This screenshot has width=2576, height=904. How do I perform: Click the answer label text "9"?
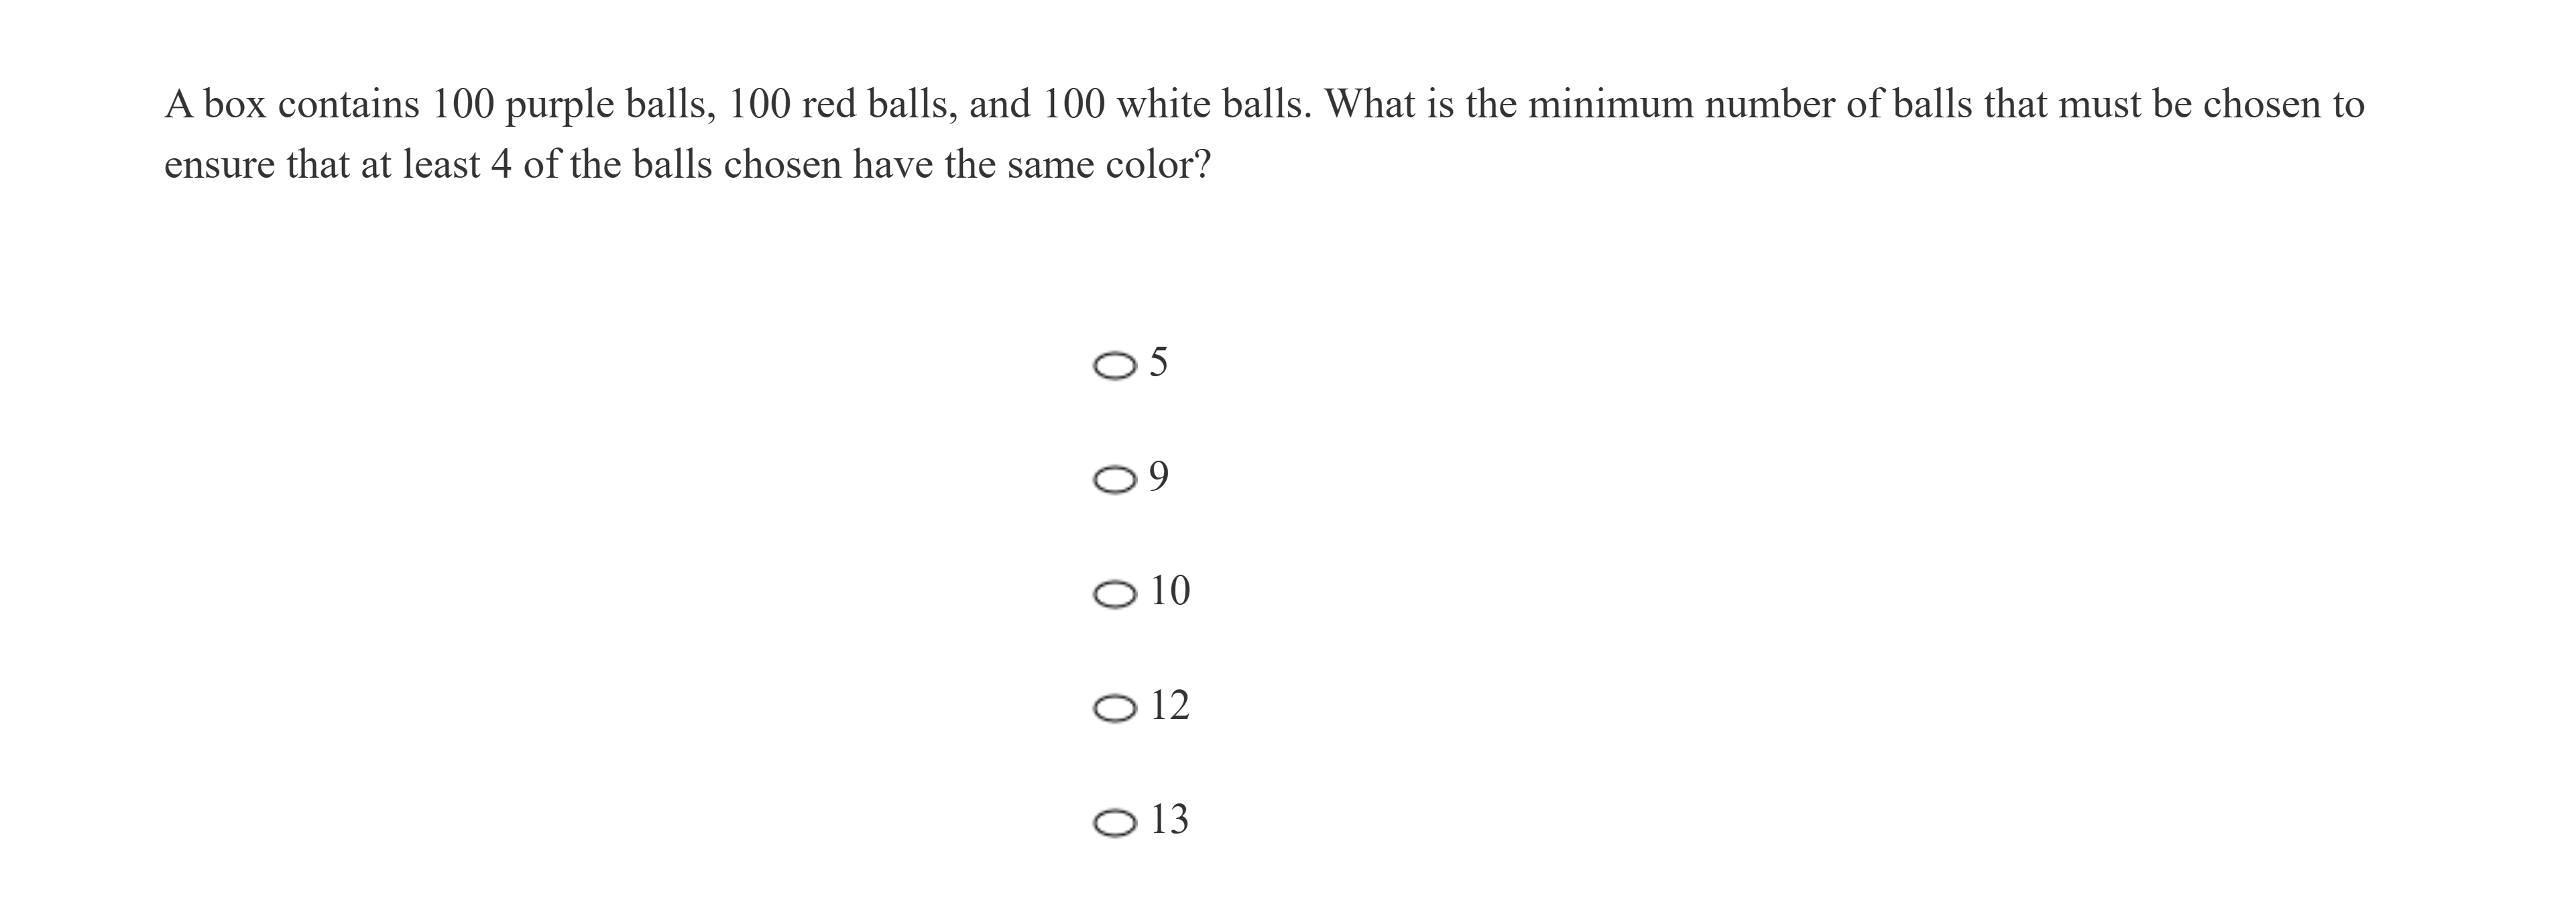click(1158, 477)
